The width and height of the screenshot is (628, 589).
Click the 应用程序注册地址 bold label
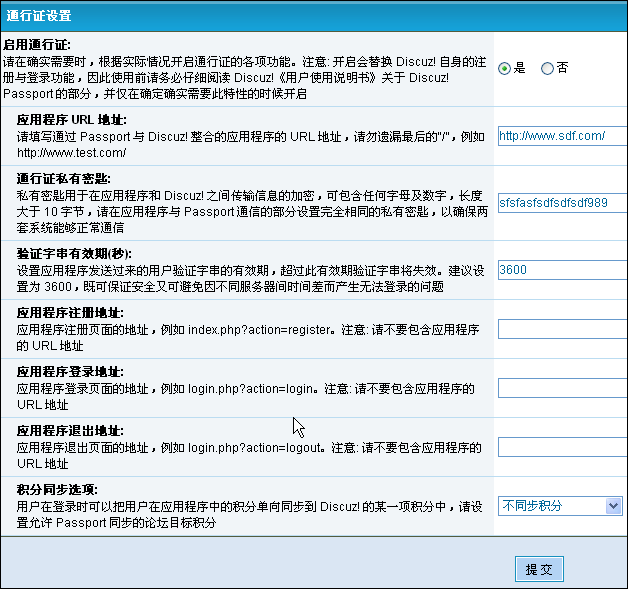point(69,312)
